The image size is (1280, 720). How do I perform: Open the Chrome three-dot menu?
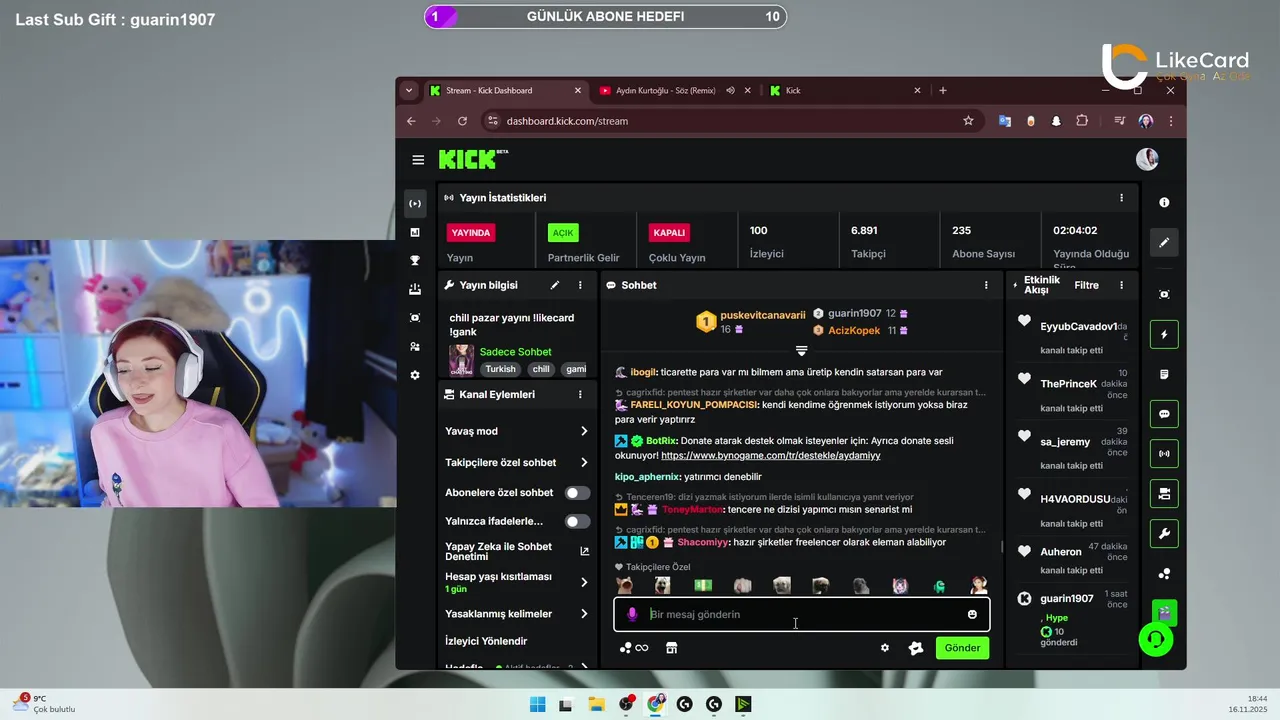coord(1170,121)
